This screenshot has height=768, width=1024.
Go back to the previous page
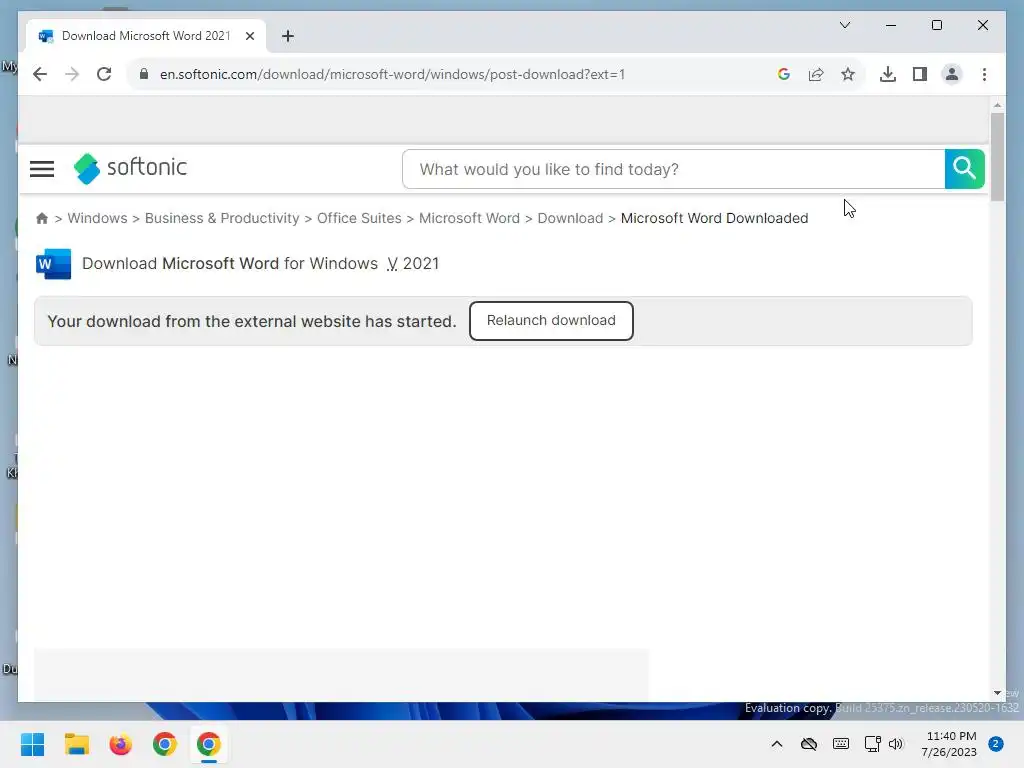pos(40,74)
